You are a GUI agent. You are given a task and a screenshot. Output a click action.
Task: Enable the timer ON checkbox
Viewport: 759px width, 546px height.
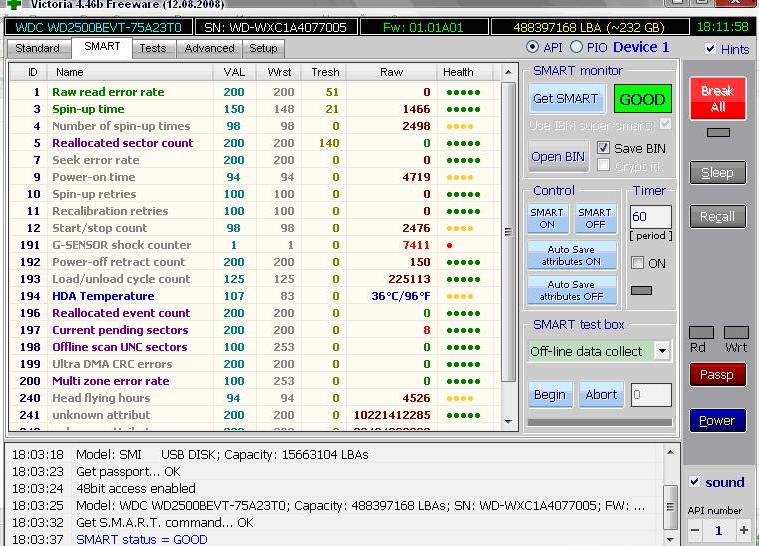click(x=638, y=263)
